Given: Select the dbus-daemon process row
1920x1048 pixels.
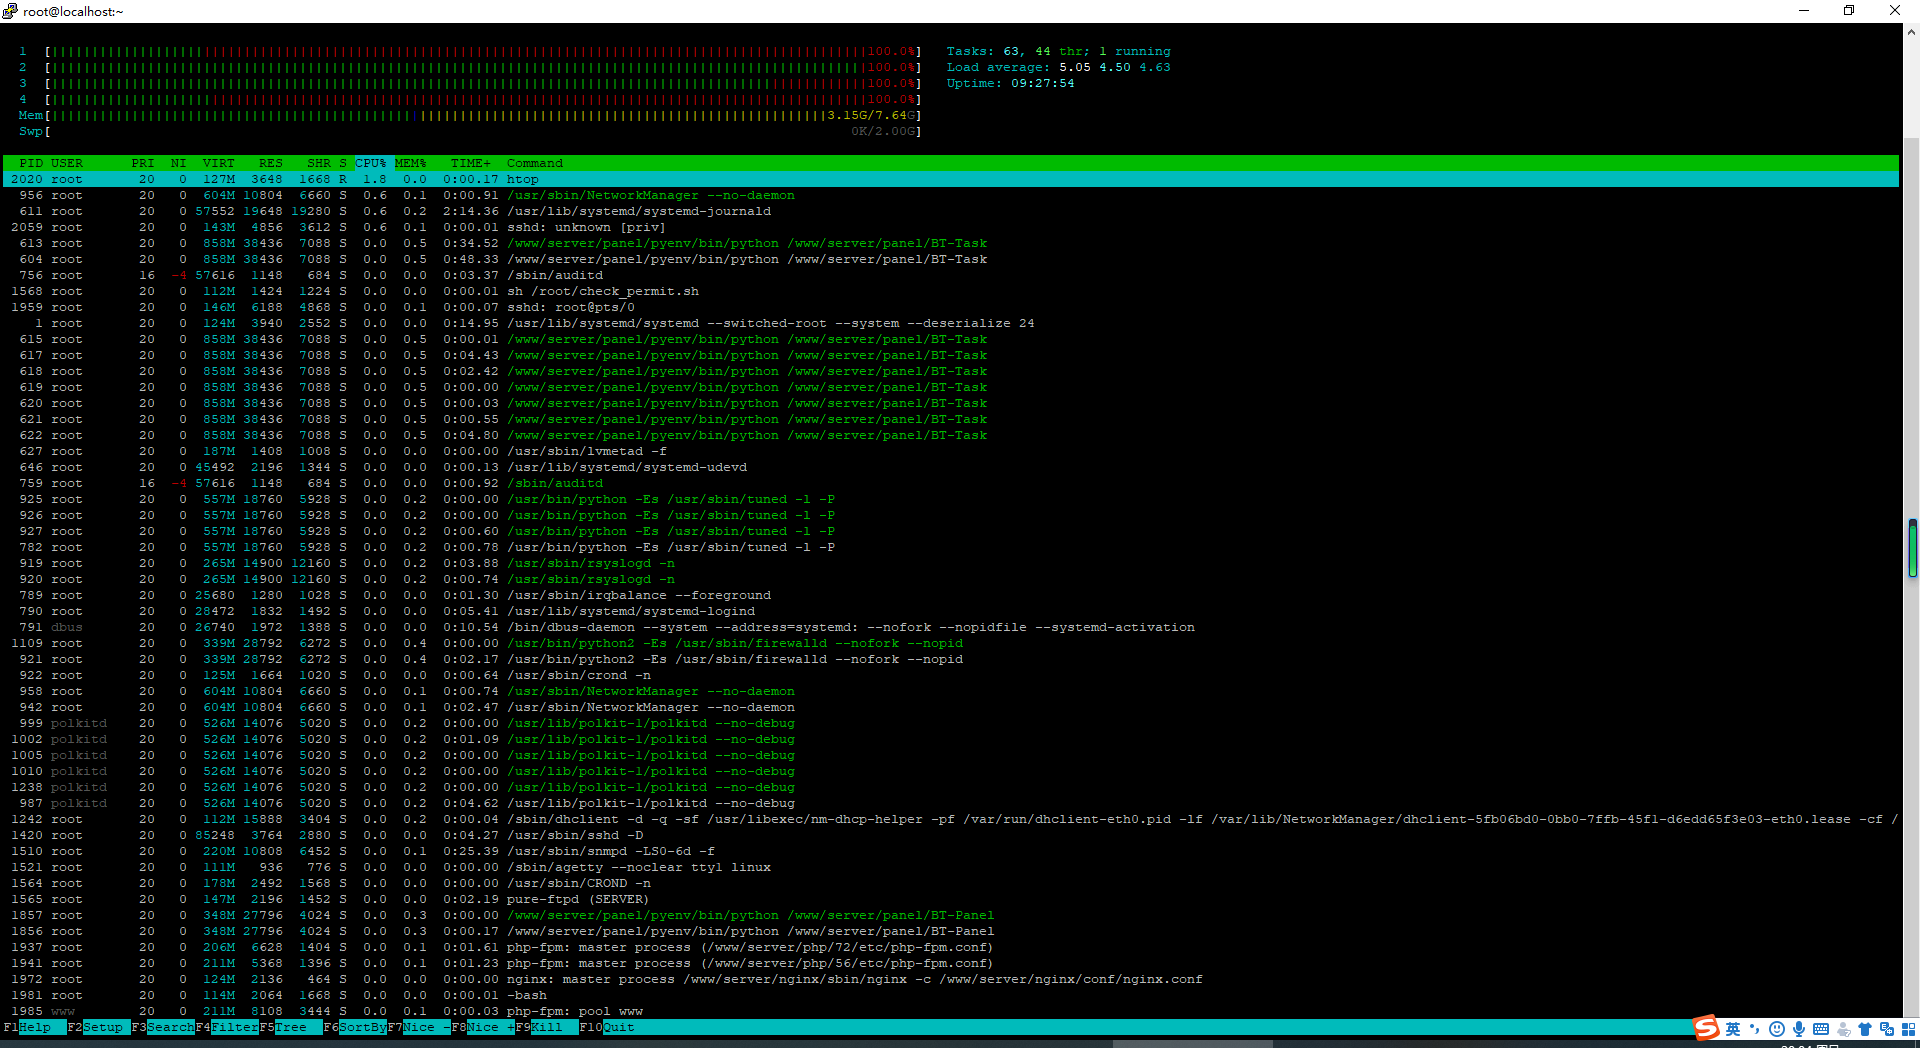Looking at the screenshot, I should coord(951,627).
